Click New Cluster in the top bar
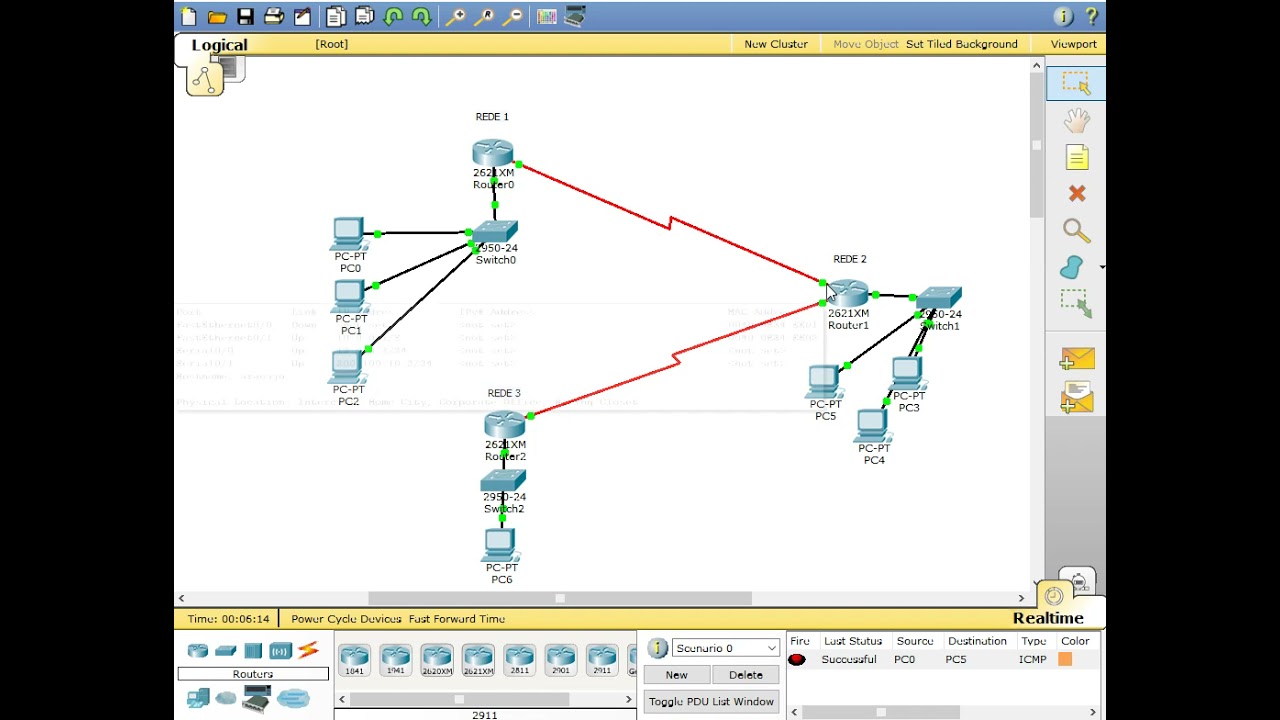 [775, 44]
